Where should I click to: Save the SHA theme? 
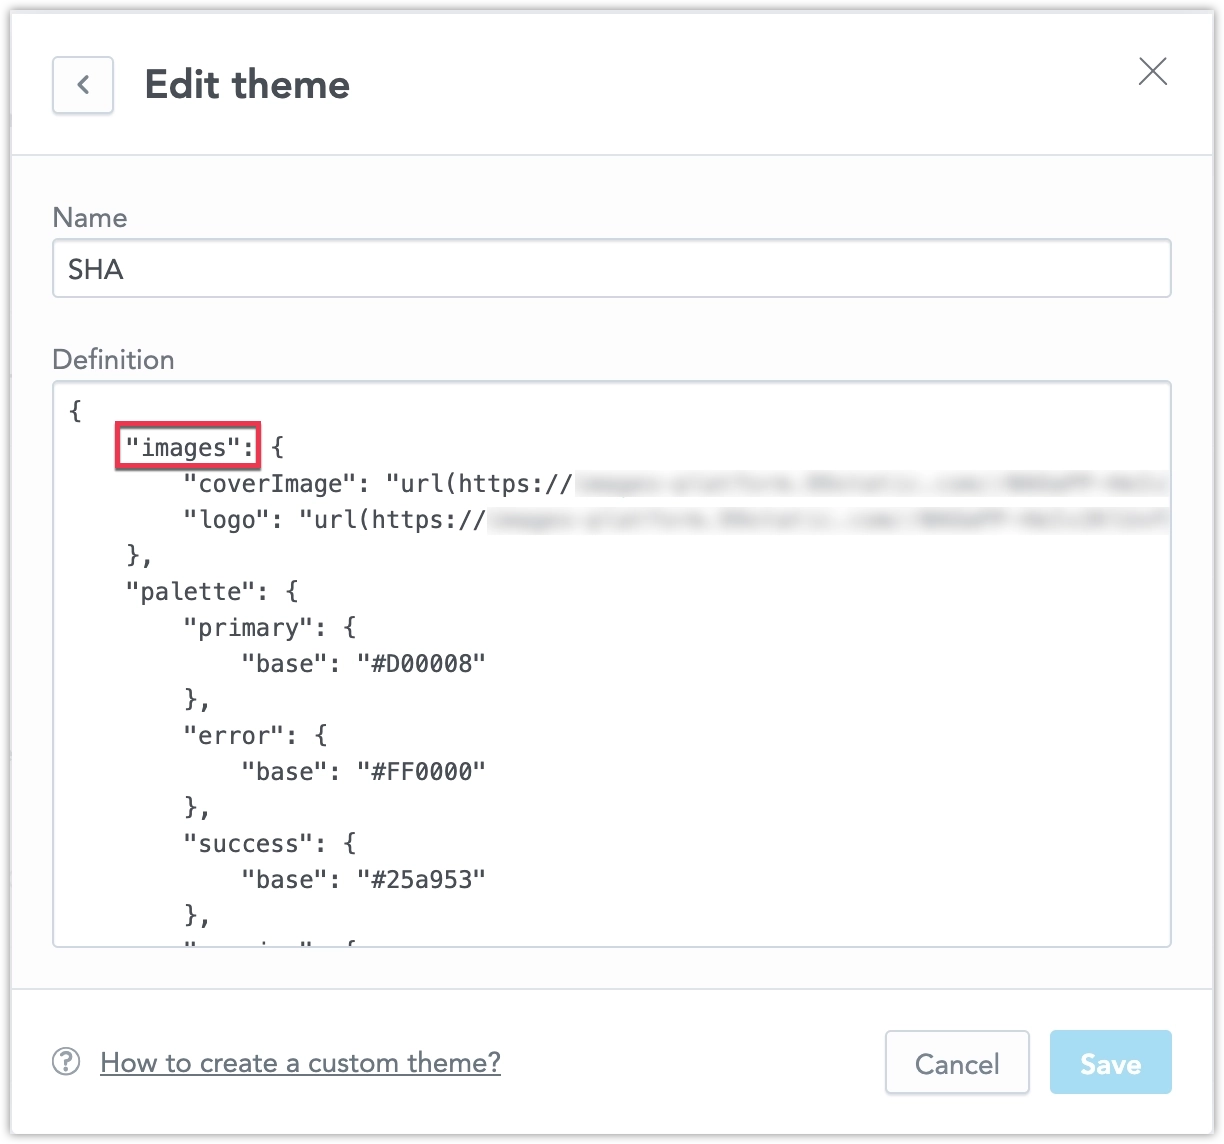pos(1110,1063)
